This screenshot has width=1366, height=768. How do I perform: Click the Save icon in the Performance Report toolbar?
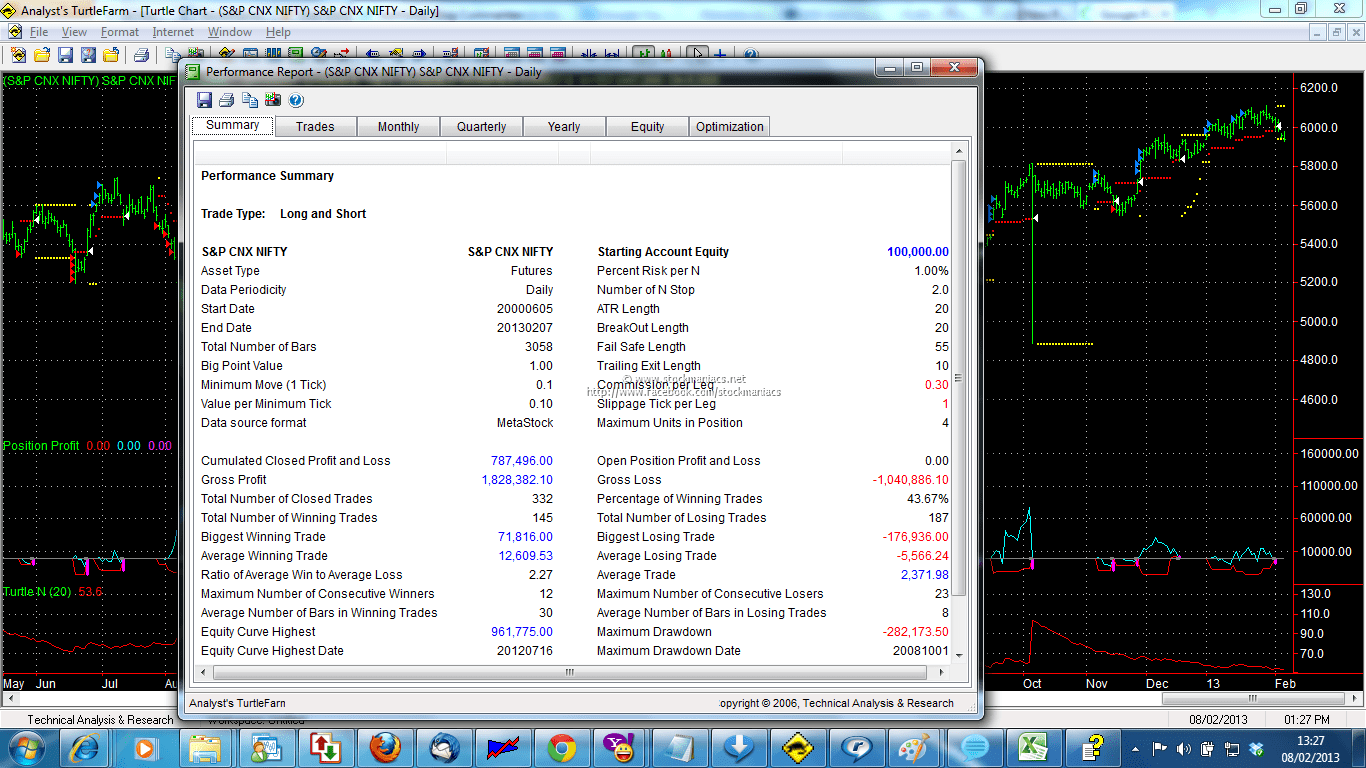[204, 99]
